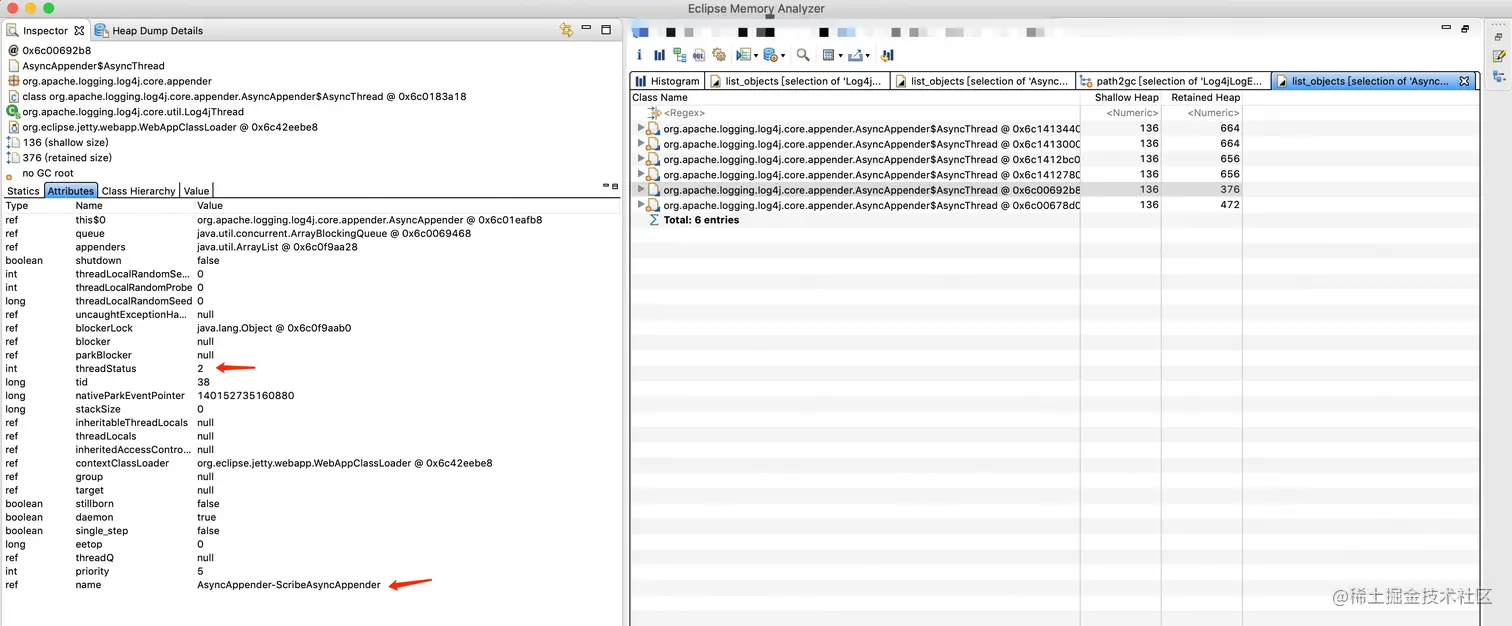The height and width of the screenshot is (626, 1512).
Task: Expand AsyncThread @ 0x6c141278 row
Action: point(642,174)
